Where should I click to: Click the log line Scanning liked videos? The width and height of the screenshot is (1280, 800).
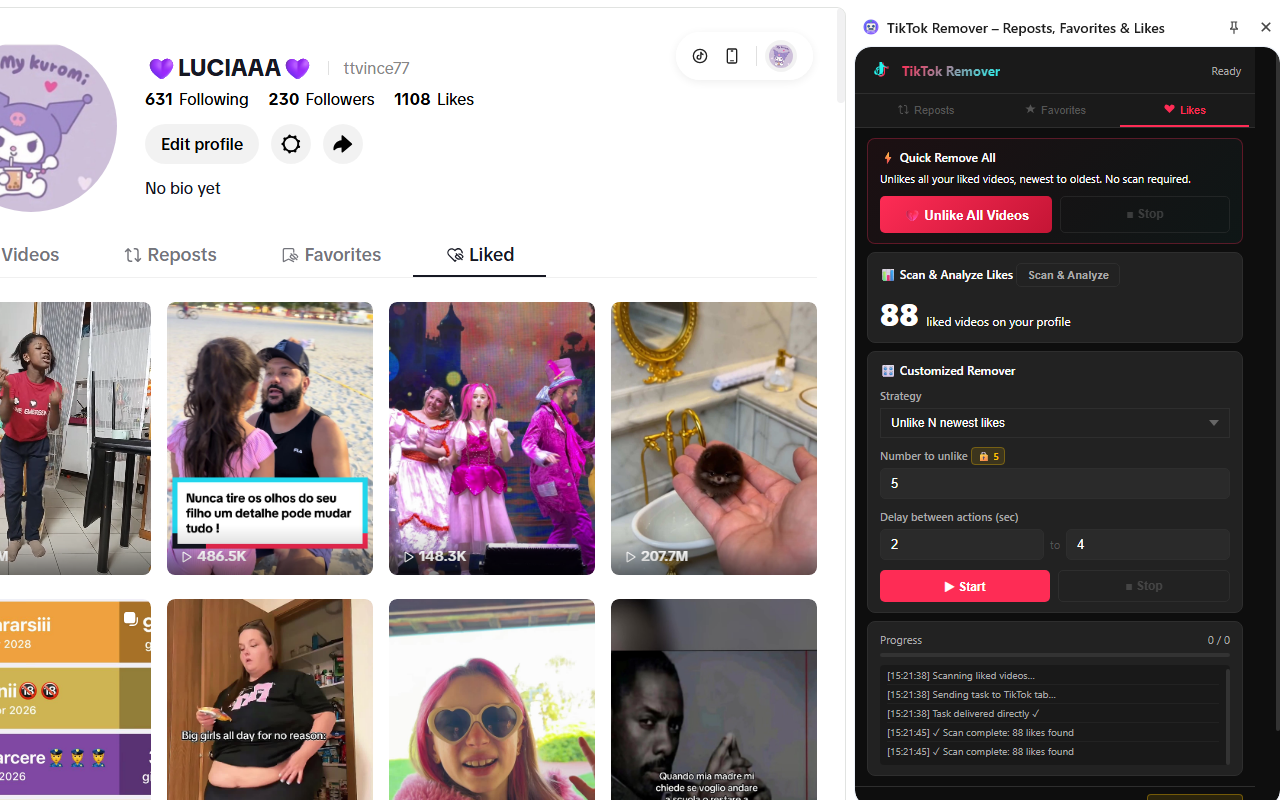(961, 676)
